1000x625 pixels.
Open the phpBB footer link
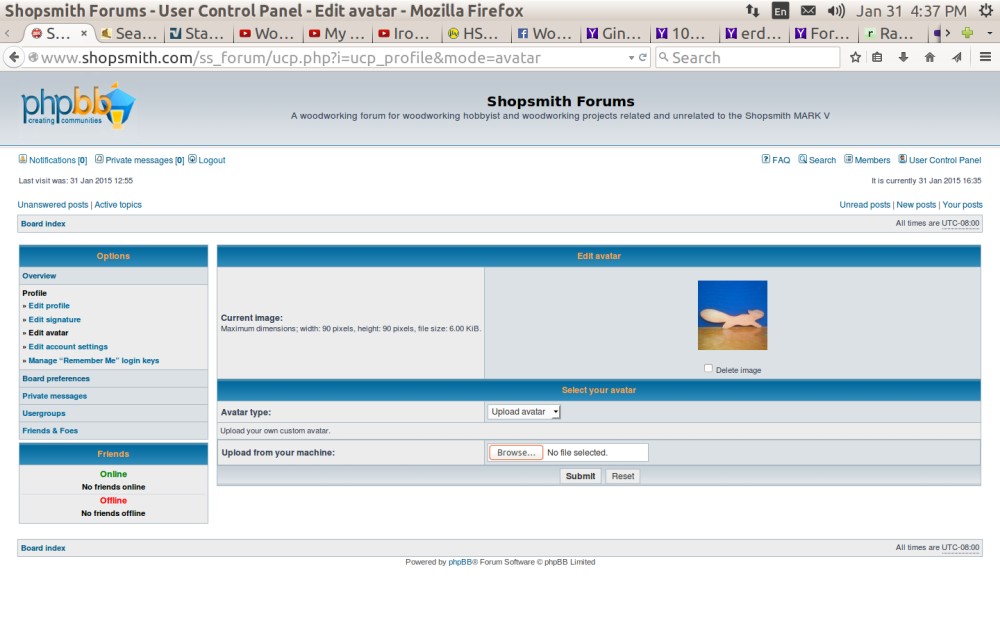460,562
